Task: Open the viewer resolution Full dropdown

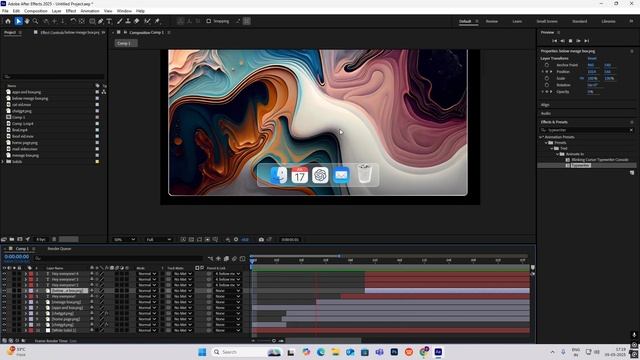Action: [158, 240]
